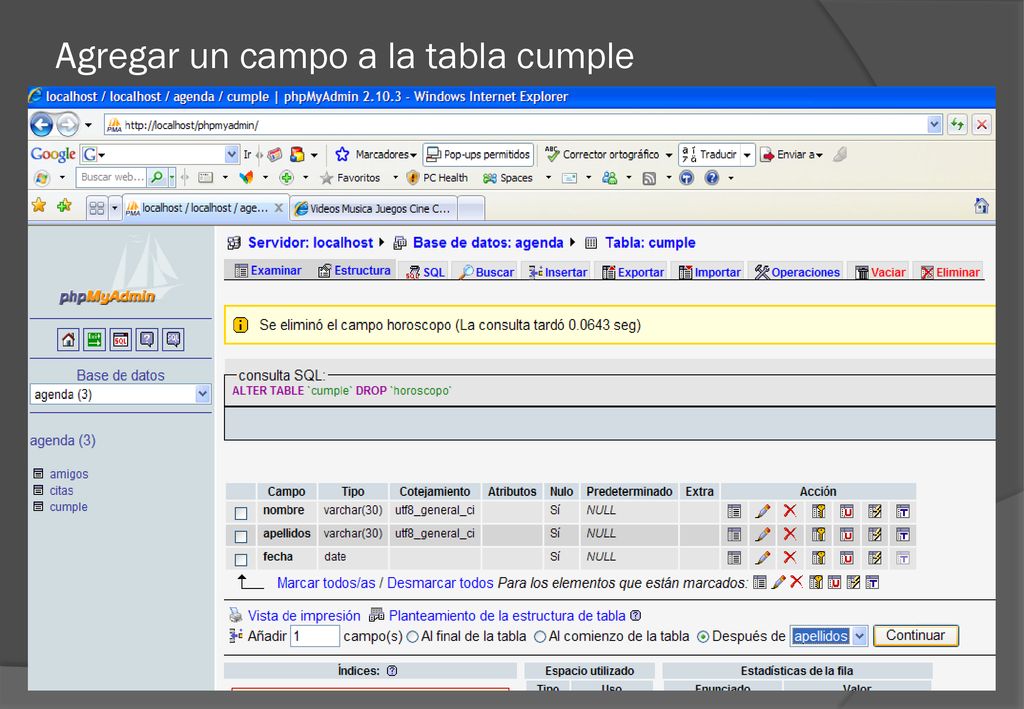Check the fecha field checkbox

[241, 560]
